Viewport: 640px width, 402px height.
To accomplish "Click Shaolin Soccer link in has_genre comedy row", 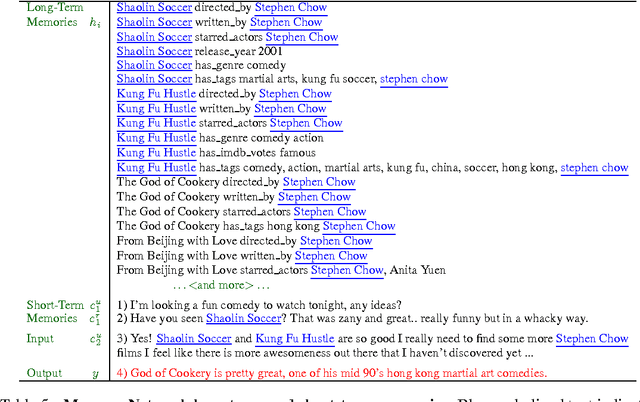I will [x=153, y=66].
